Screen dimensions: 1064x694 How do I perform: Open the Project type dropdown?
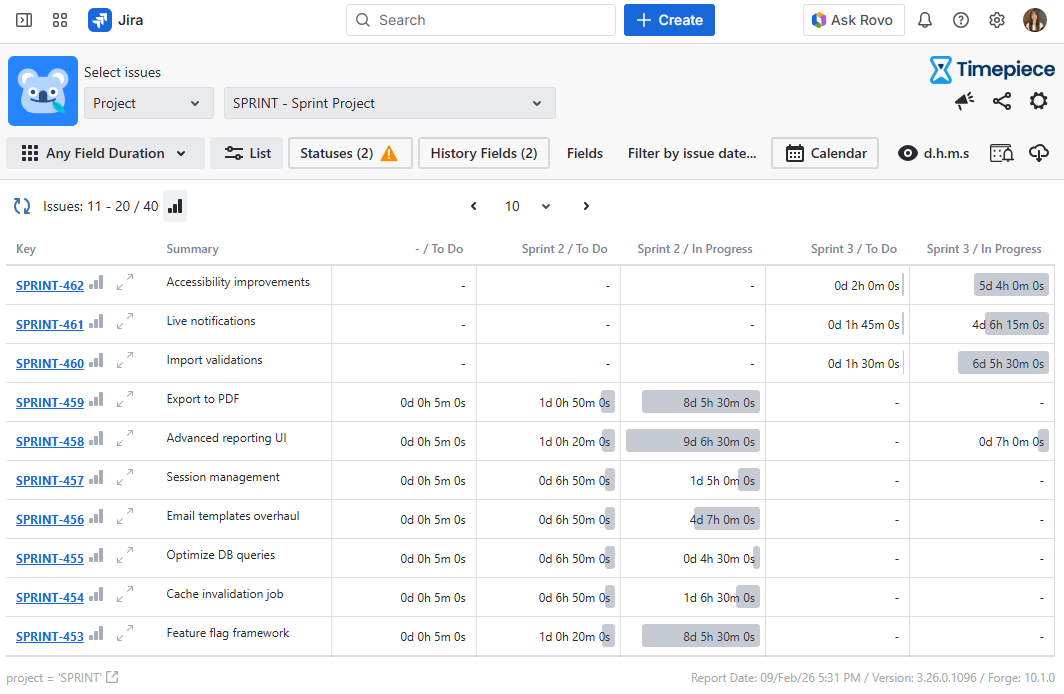click(148, 103)
